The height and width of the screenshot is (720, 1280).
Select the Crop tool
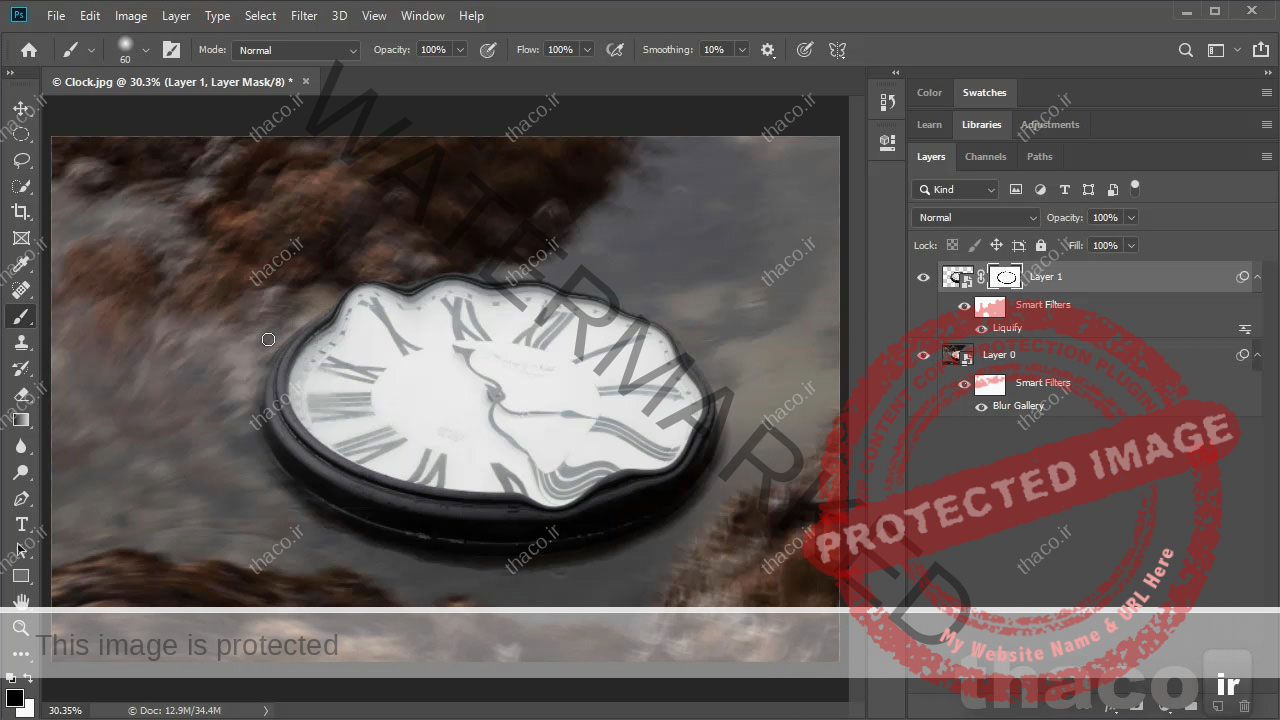[21, 212]
